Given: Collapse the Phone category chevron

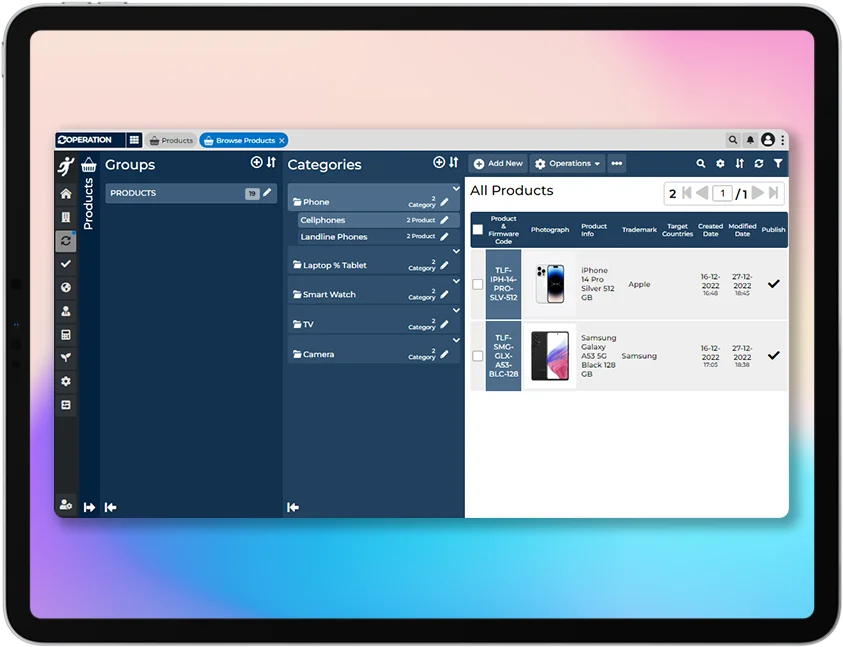Looking at the screenshot, I should point(456,188).
